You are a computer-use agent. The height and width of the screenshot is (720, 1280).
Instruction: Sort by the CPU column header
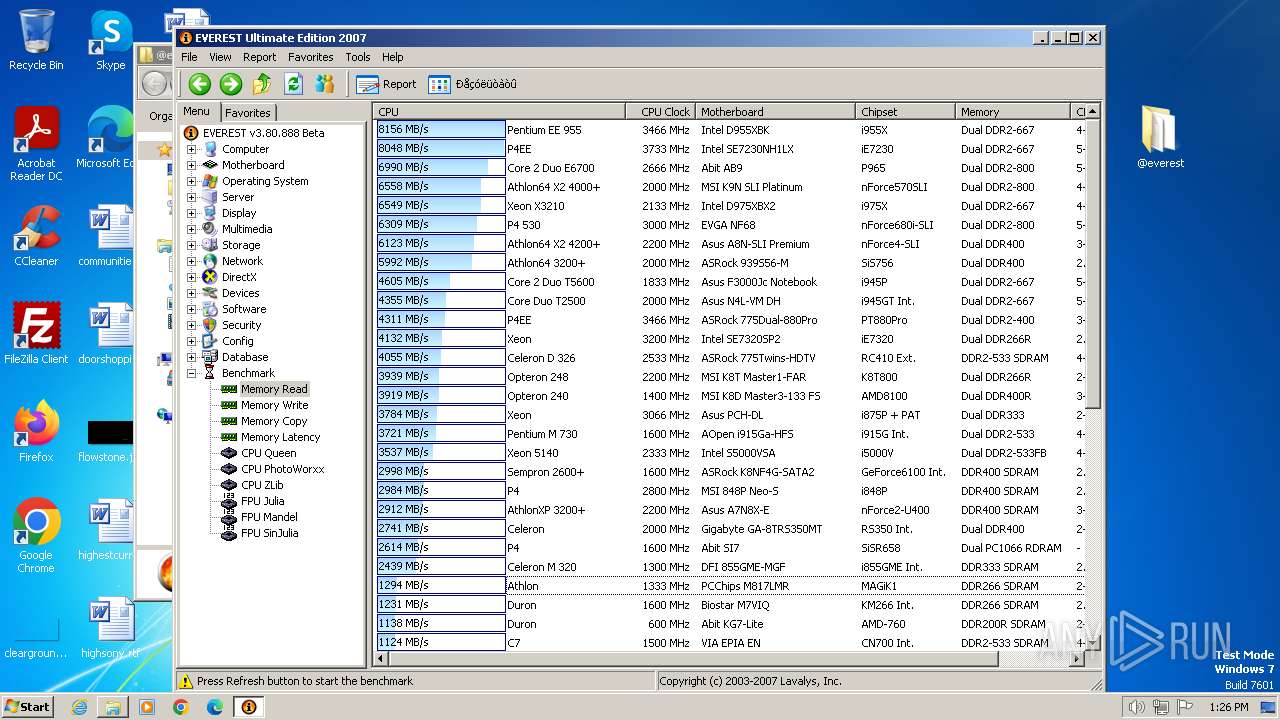pyautogui.click(x=500, y=112)
